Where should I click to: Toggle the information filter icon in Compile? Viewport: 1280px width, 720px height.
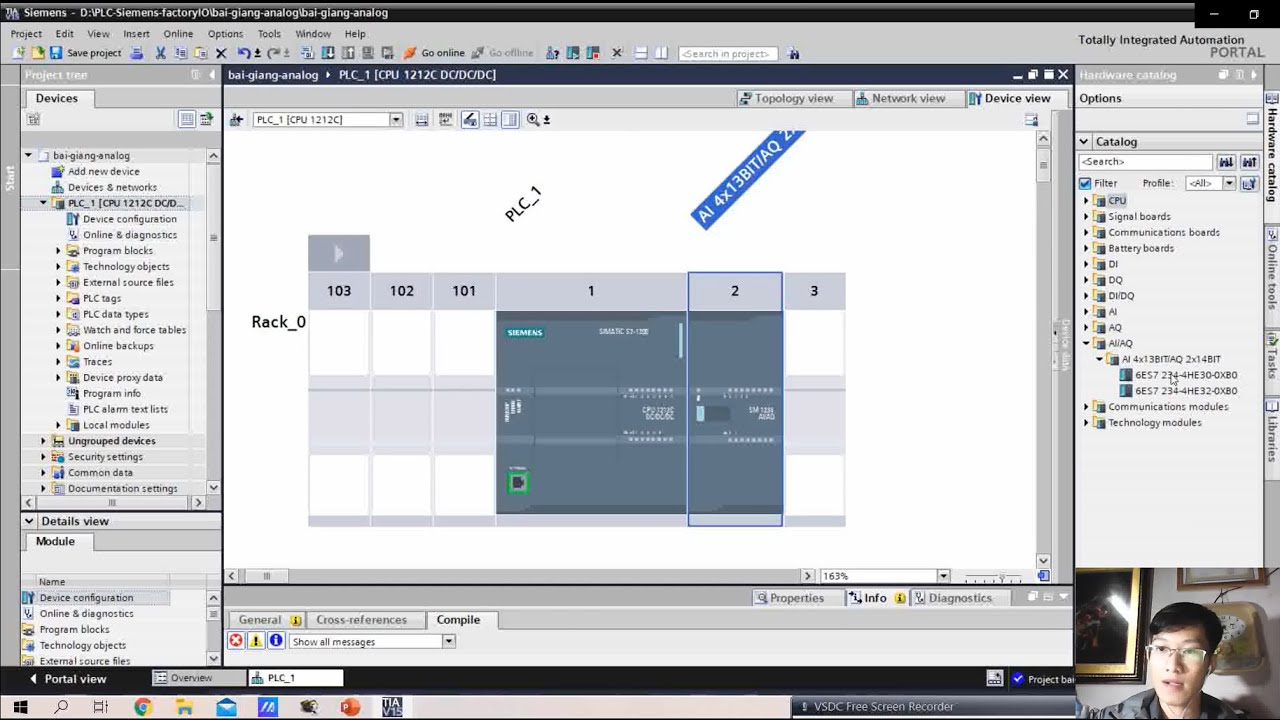click(x=276, y=641)
